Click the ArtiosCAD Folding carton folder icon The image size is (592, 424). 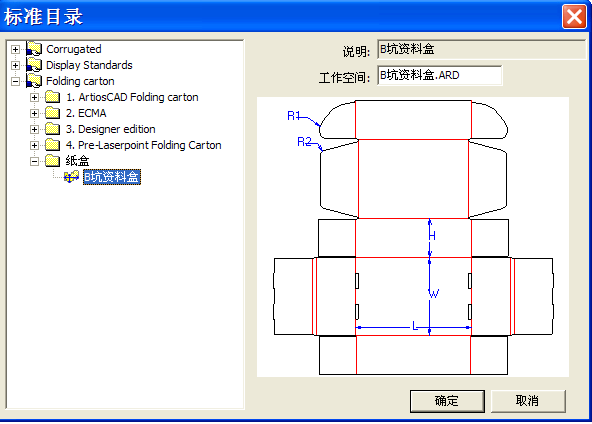[x=52, y=97]
